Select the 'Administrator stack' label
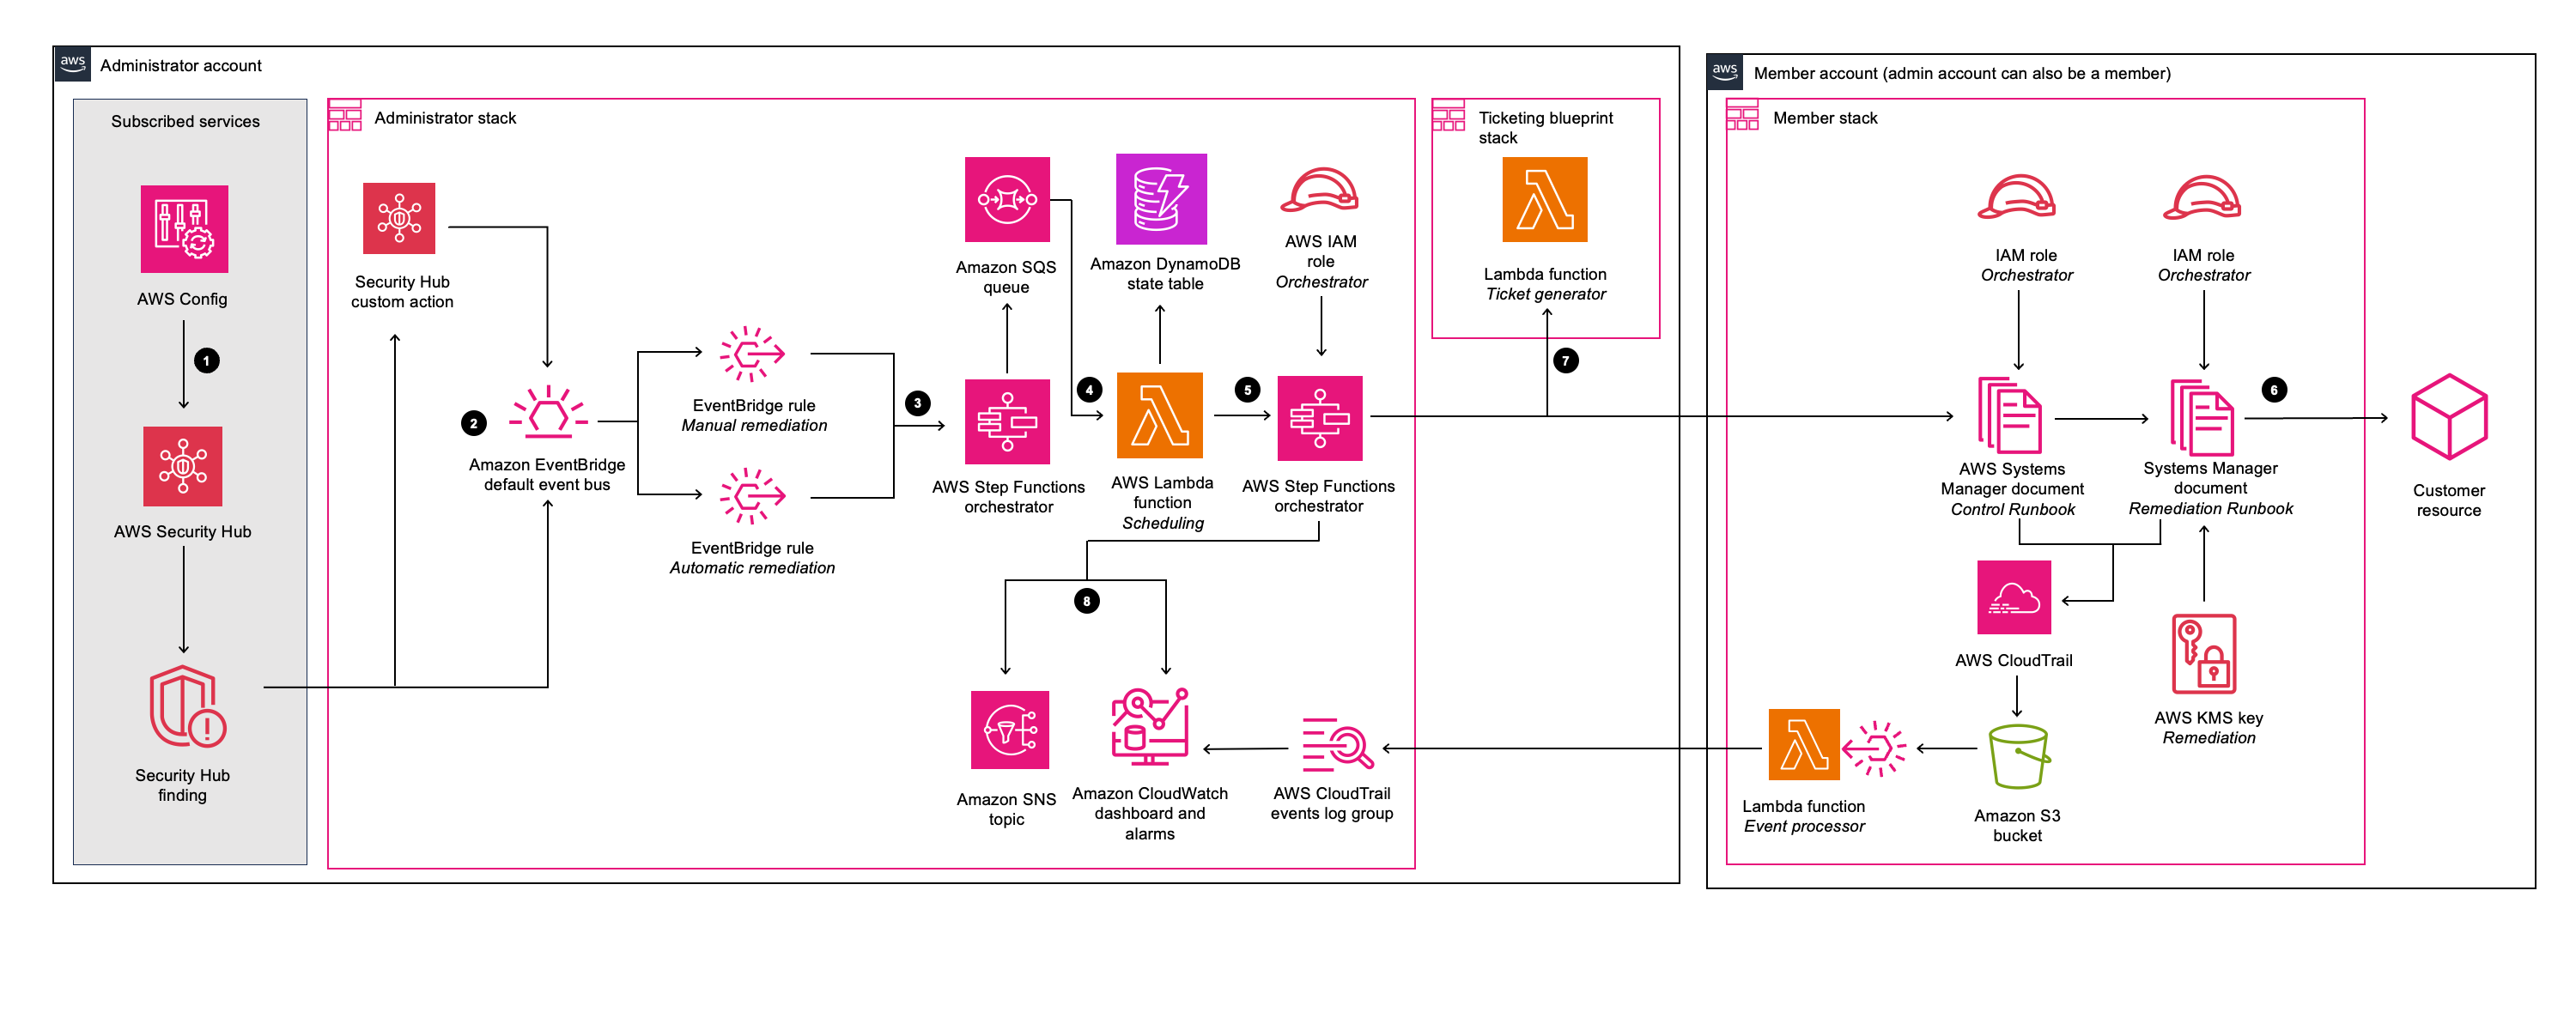2576x1030 pixels. 445,118
